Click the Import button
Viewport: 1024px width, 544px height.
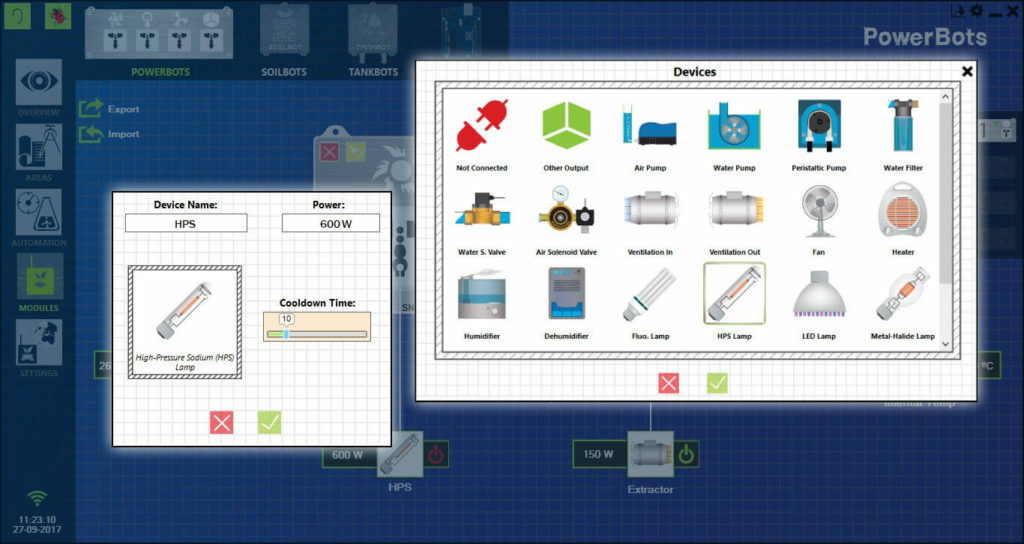[110, 134]
